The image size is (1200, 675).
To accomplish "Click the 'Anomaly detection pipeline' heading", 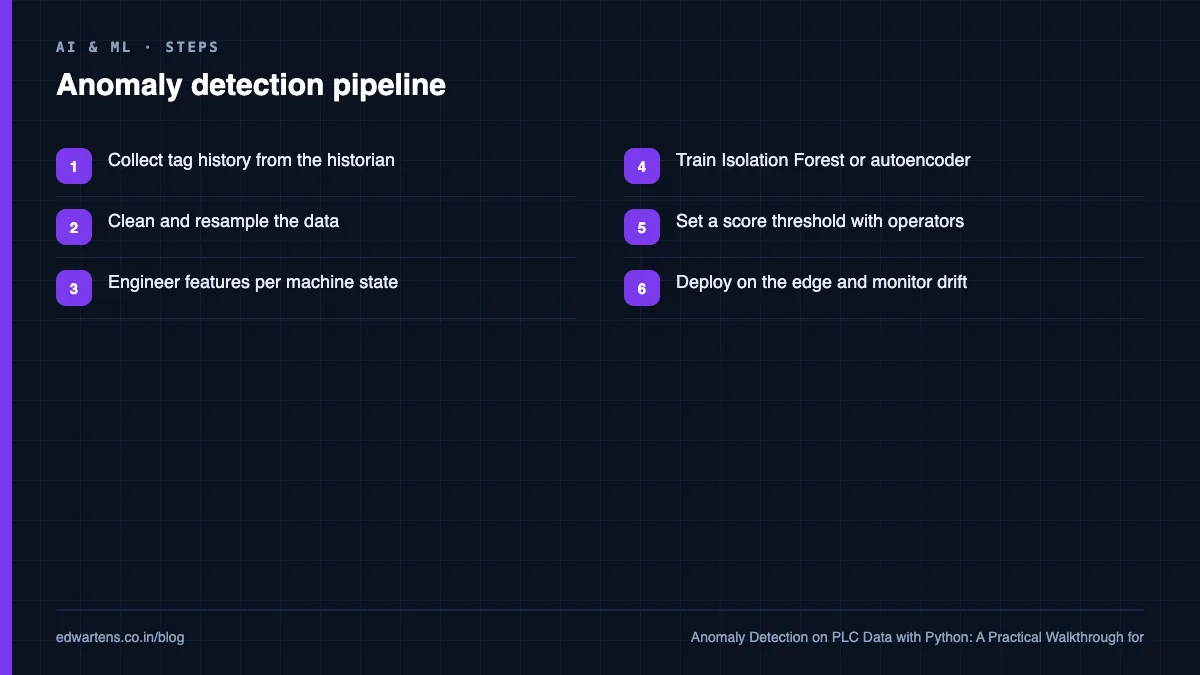I will click(x=251, y=85).
